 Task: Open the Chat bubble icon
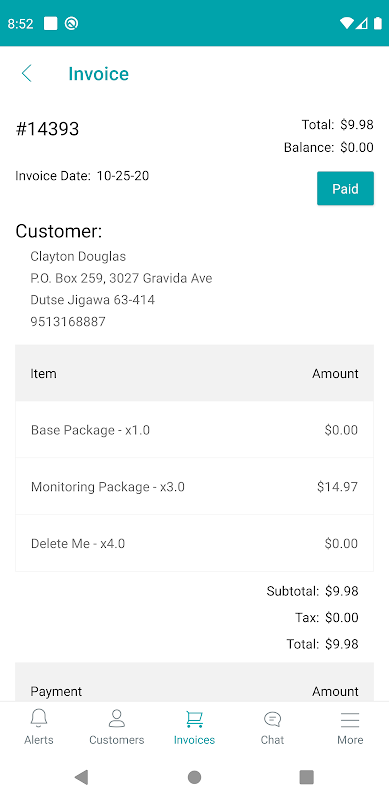(x=272, y=719)
